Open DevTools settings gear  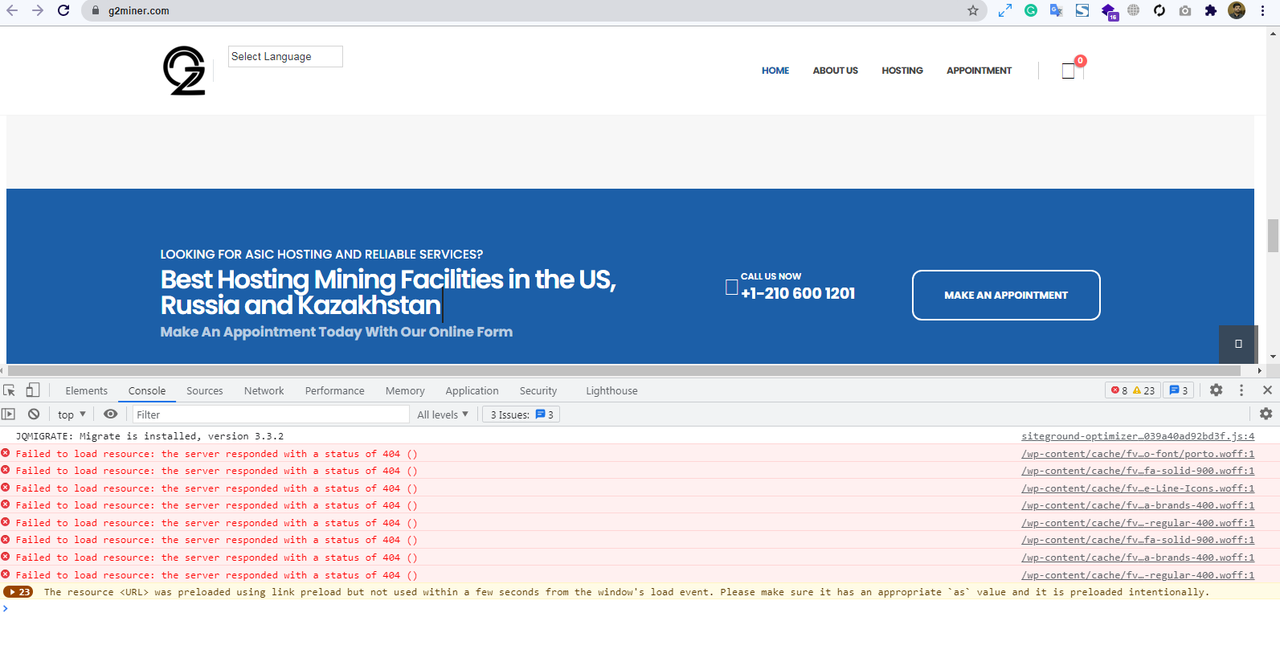click(x=1216, y=390)
